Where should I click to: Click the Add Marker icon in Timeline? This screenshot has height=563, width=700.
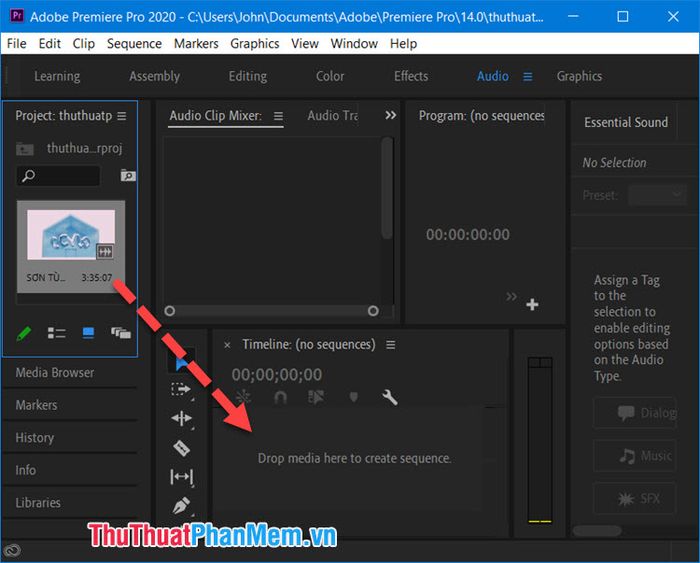pyautogui.click(x=354, y=397)
